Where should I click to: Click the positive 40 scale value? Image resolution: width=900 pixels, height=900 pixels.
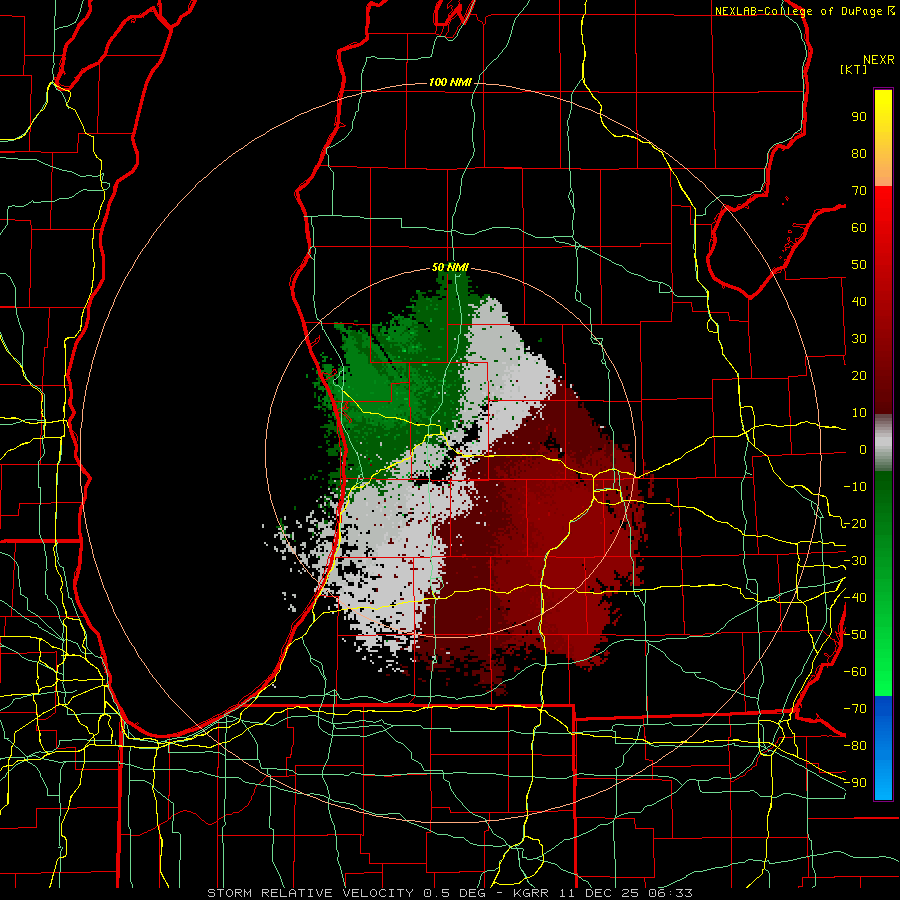tap(859, 301)
